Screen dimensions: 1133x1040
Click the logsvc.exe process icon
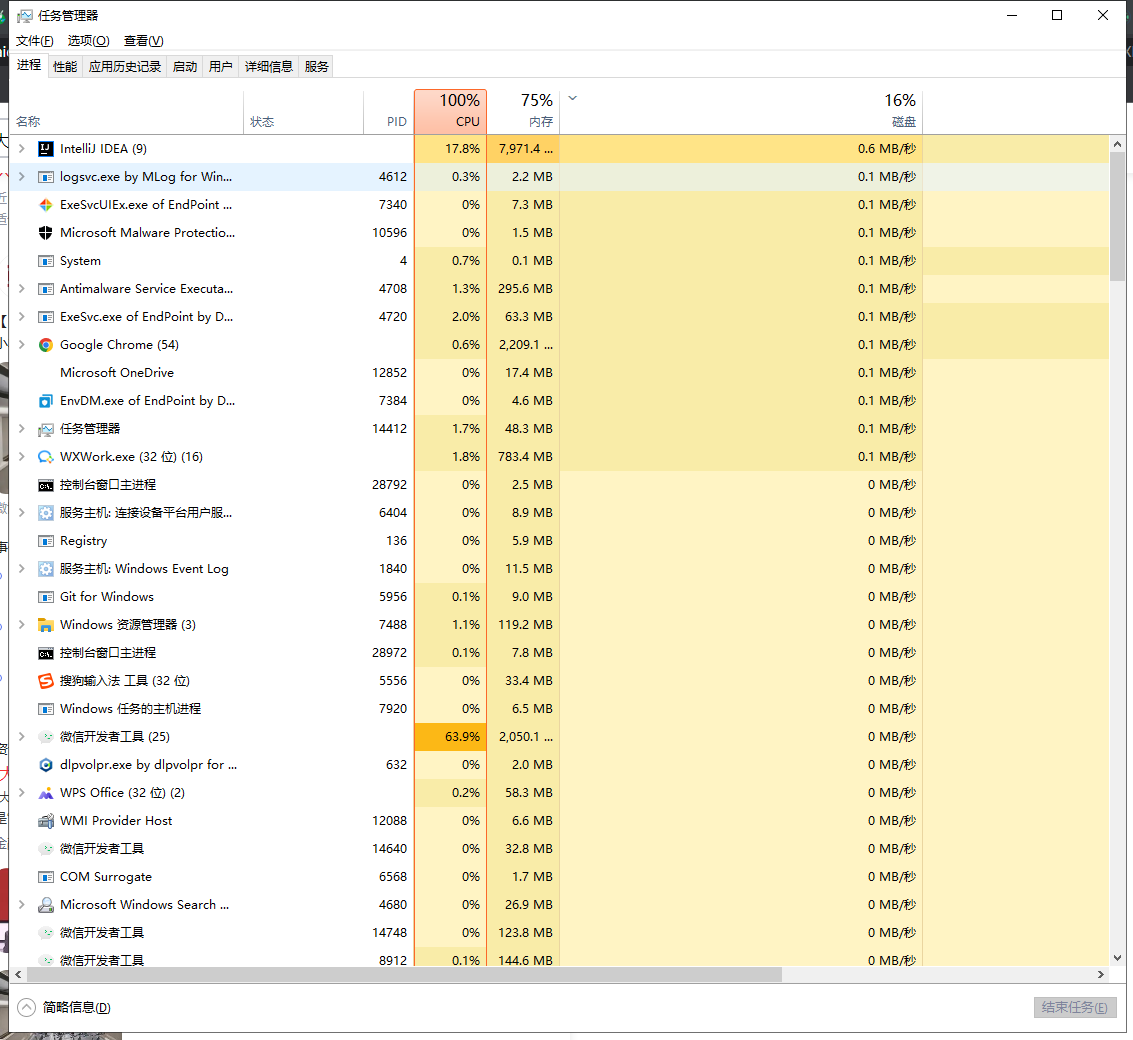[46, 177]
